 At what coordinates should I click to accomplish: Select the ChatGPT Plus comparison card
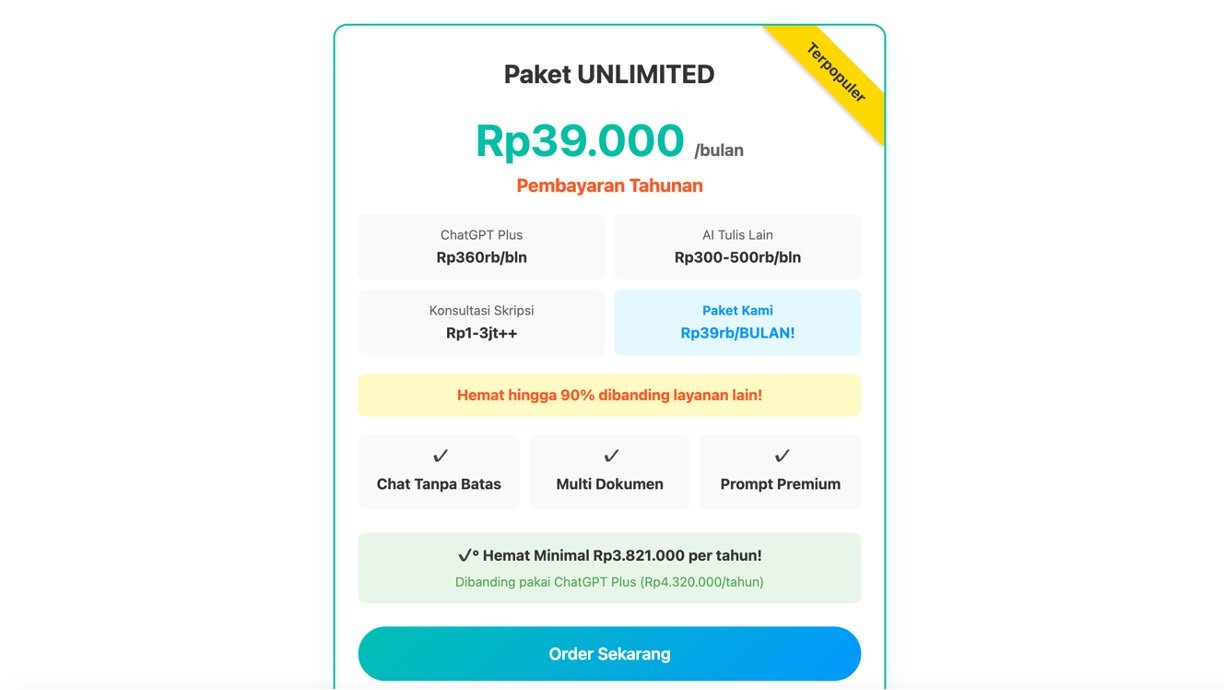coord(481,247)
